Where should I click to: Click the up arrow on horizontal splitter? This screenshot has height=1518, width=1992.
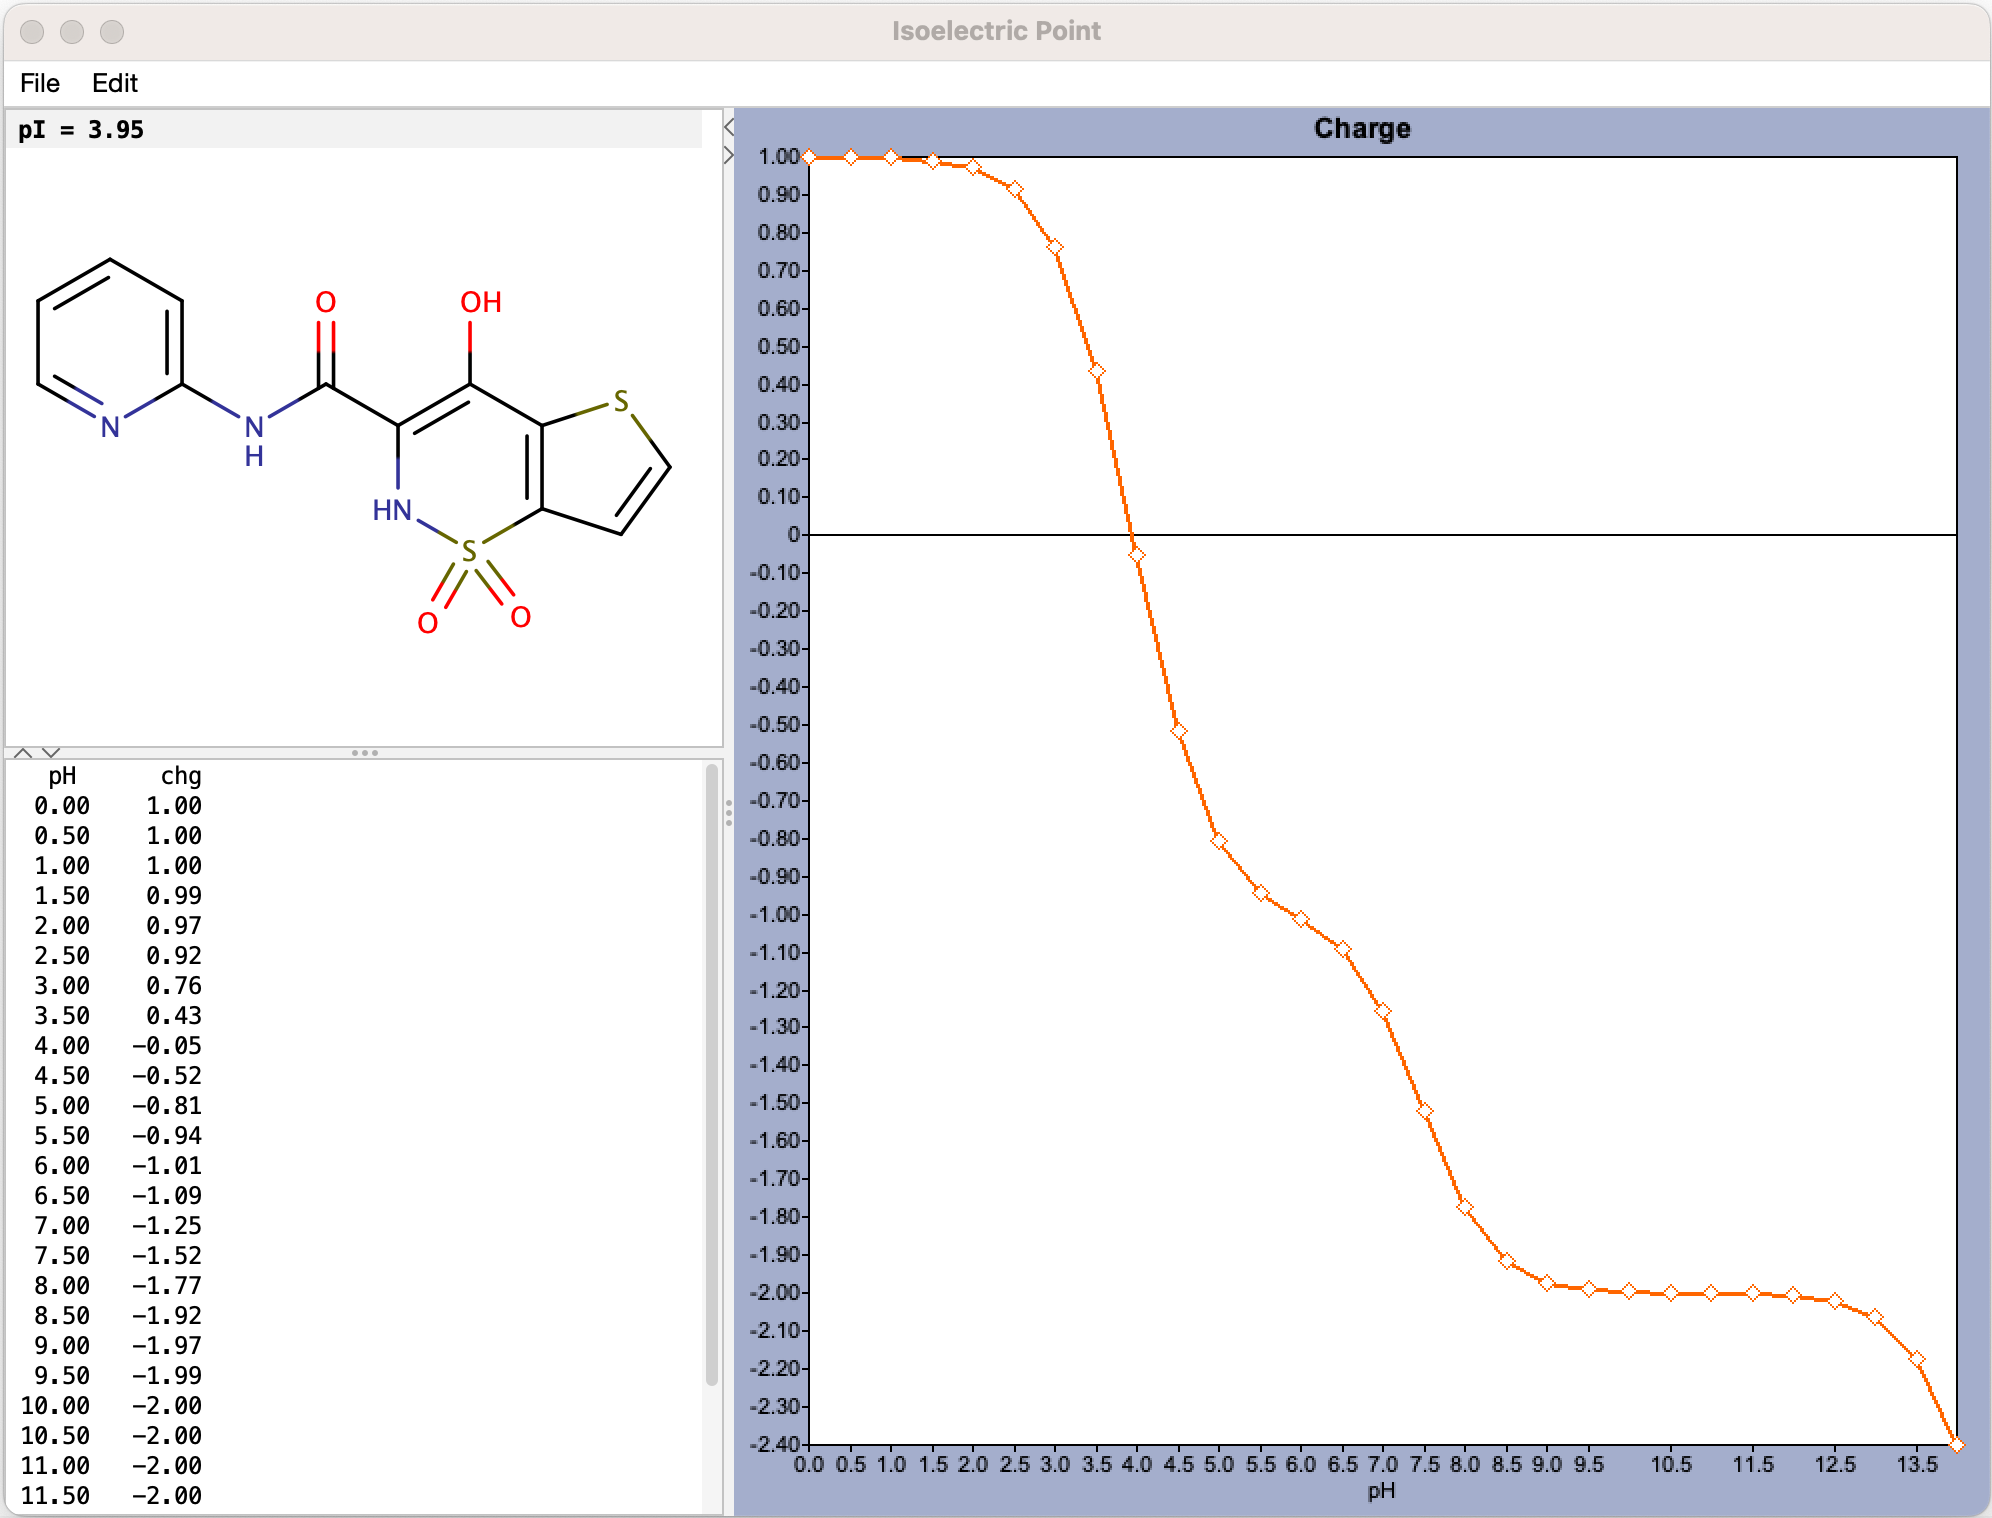[x=23, y=752]
